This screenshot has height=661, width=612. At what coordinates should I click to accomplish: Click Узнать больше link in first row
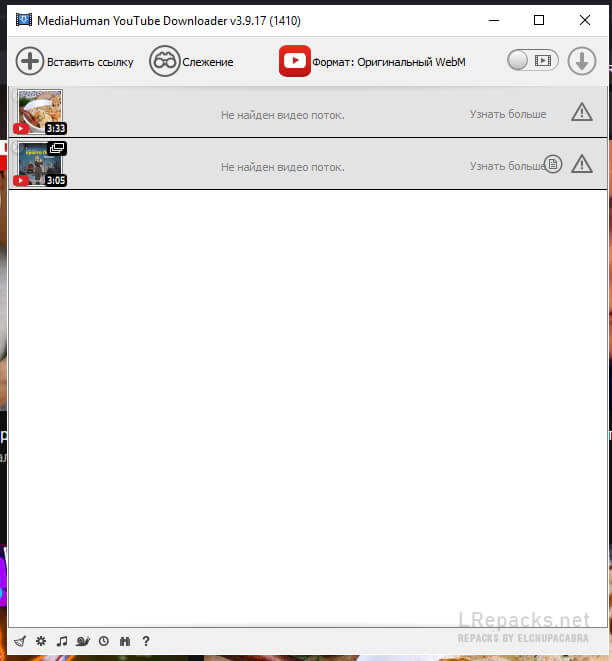pyautogui.click(x=508, y=114)
